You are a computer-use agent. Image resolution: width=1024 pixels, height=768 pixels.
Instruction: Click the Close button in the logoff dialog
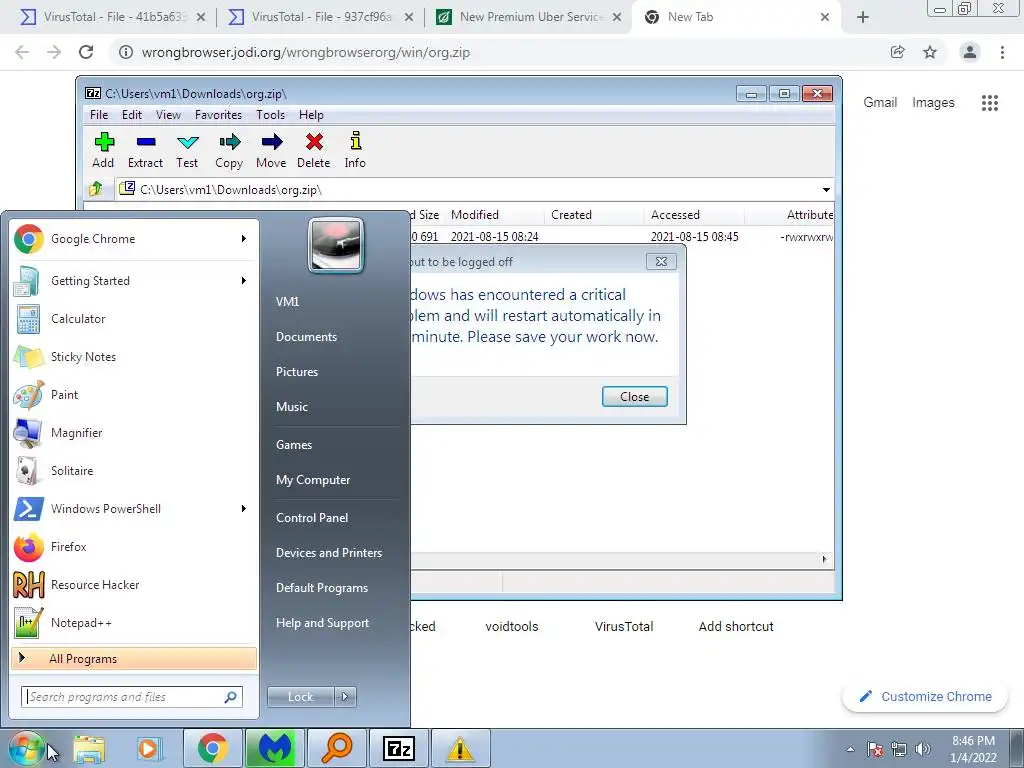(635, 397)
